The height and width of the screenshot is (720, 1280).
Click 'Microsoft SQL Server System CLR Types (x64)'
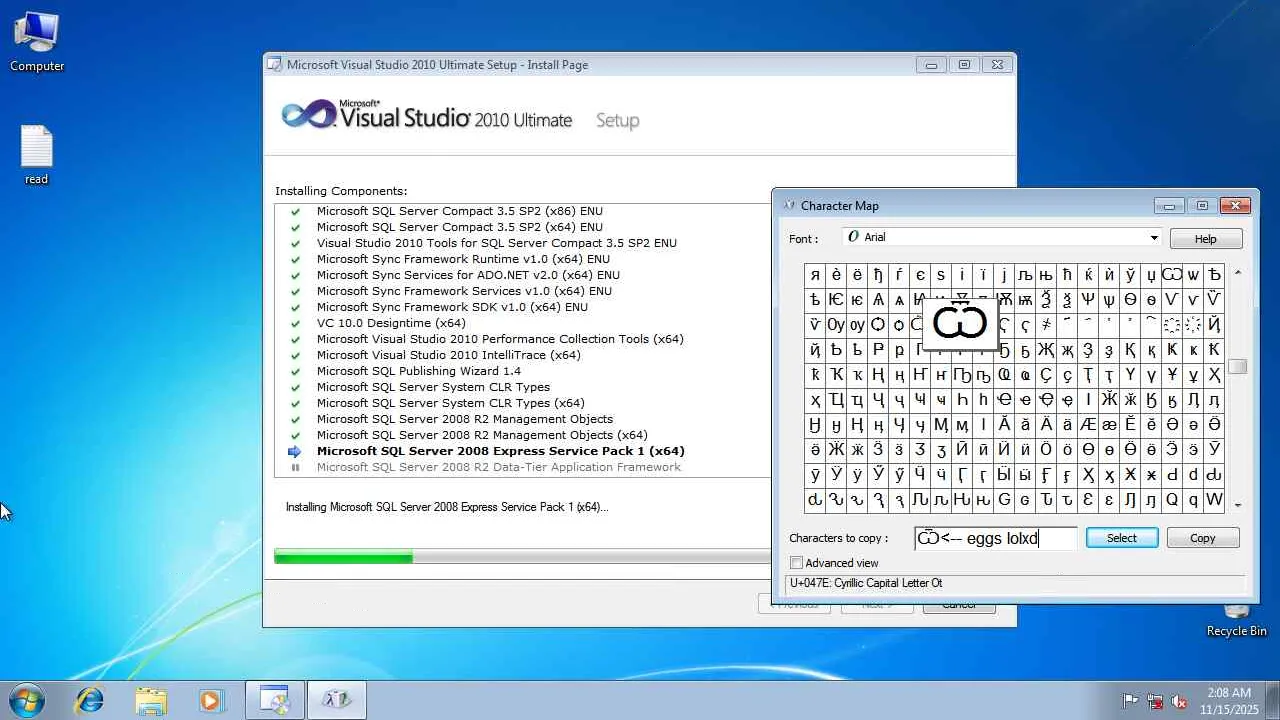tap(450, 404)
